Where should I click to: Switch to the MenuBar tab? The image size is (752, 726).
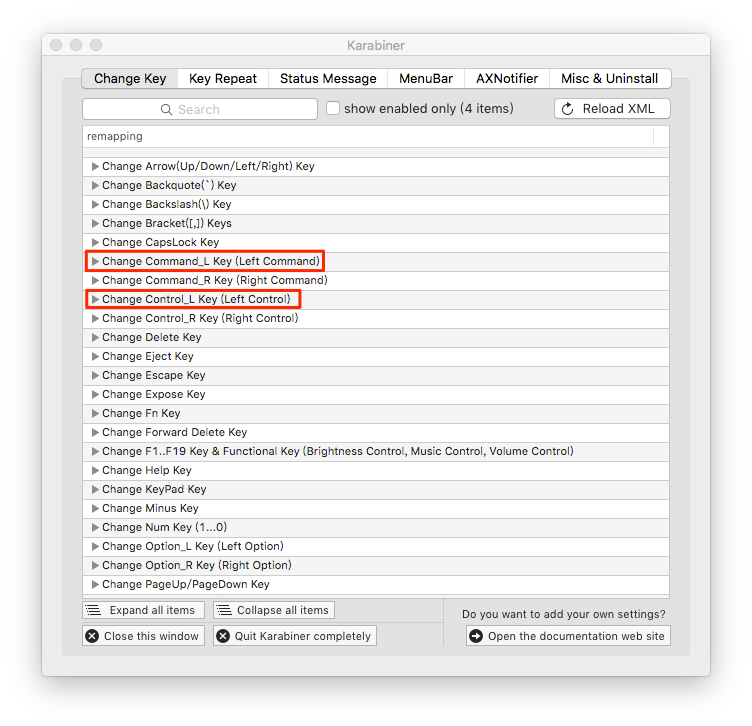(x=426, y=79)
